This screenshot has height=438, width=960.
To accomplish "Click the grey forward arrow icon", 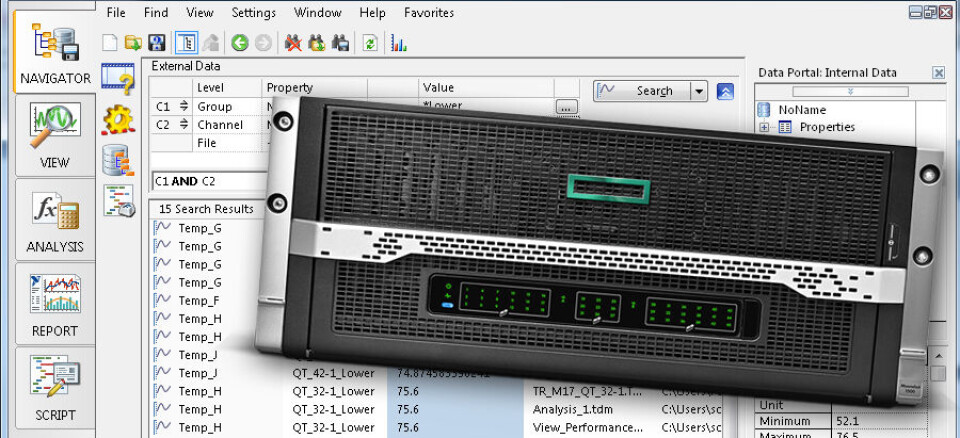I will point(263,43).
